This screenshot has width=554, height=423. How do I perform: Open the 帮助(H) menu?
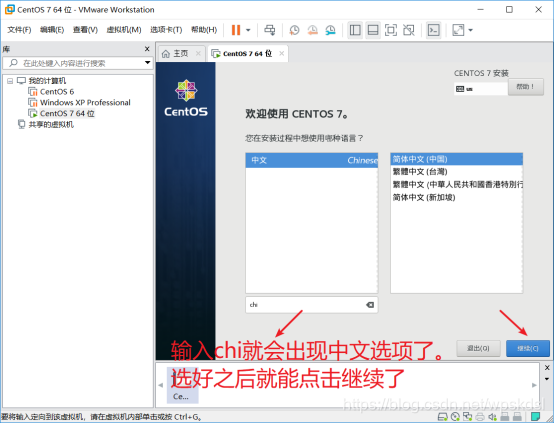coord(204,30)
